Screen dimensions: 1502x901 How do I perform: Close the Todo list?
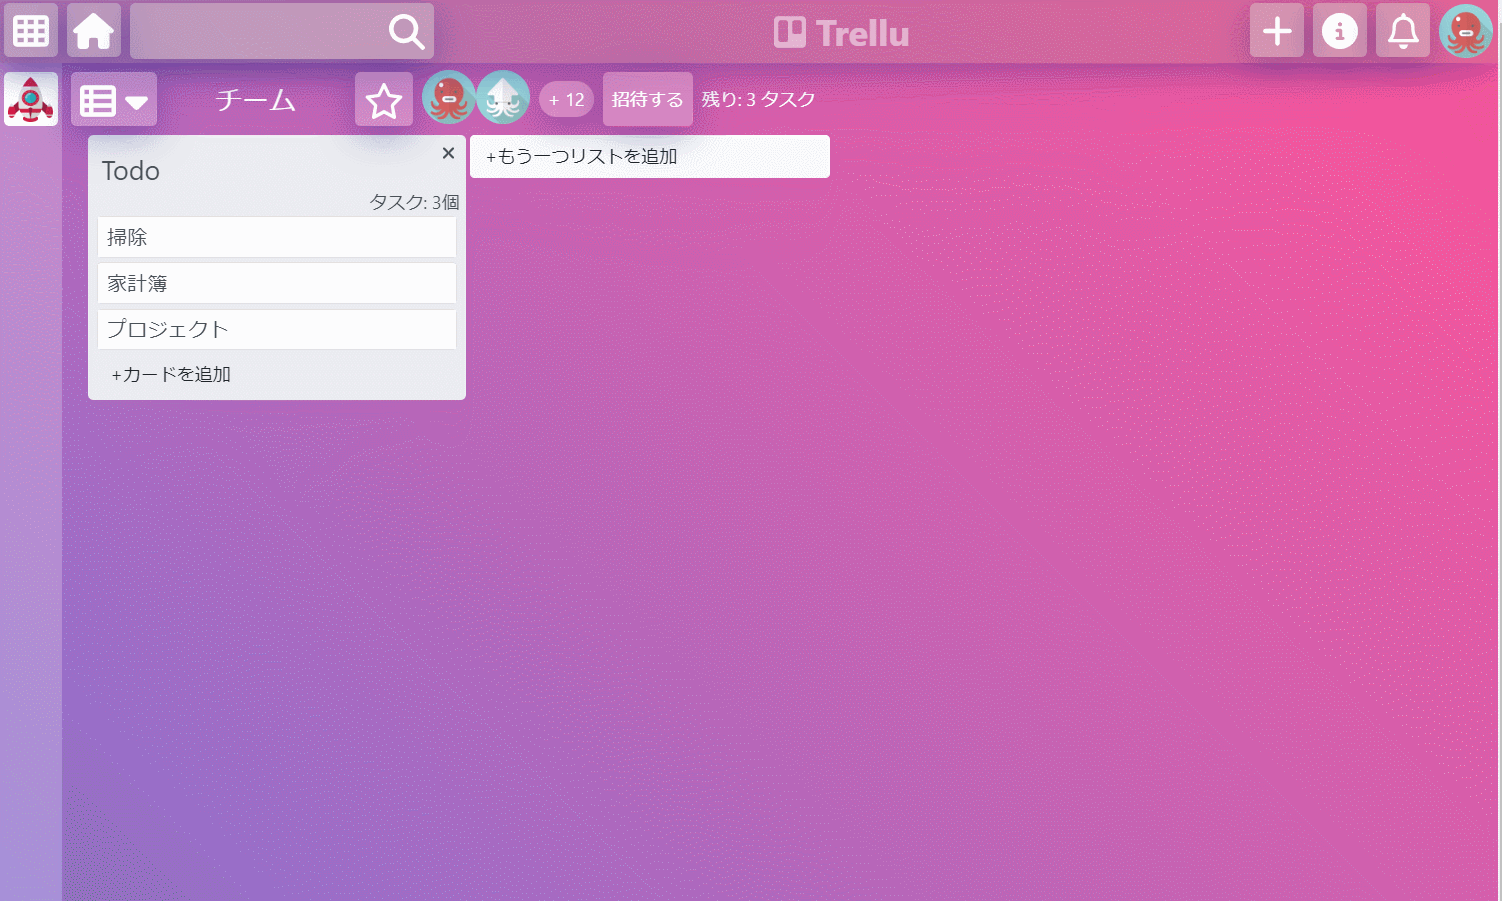(448, 153)
